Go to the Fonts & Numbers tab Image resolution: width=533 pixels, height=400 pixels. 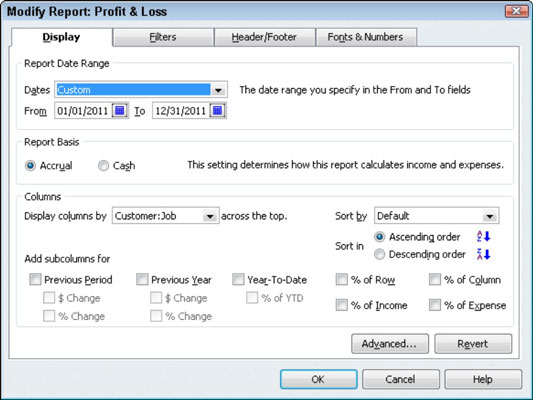366,37
